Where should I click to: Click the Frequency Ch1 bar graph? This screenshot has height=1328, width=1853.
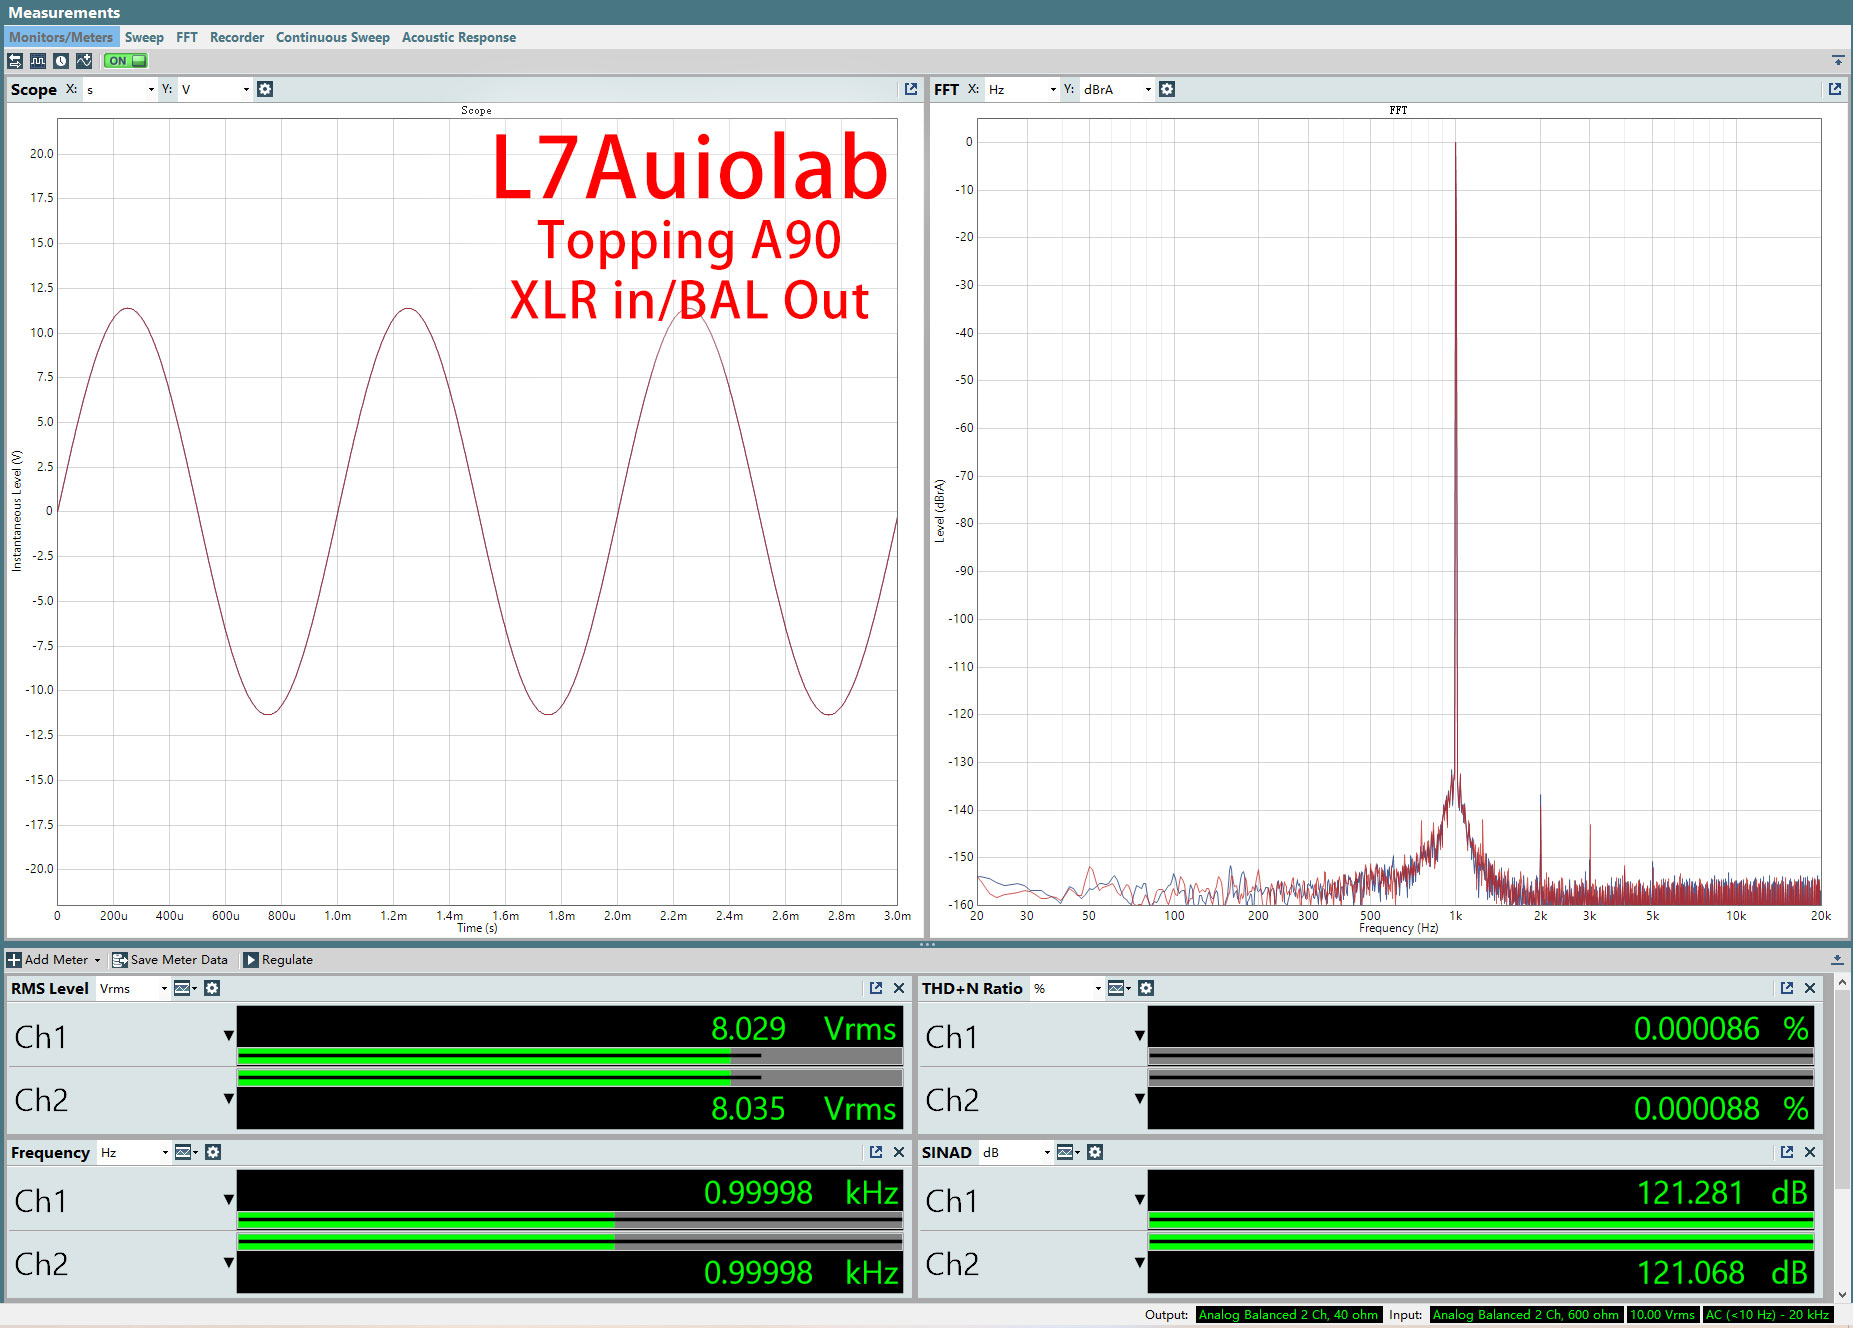click(x=570, y=1220)
